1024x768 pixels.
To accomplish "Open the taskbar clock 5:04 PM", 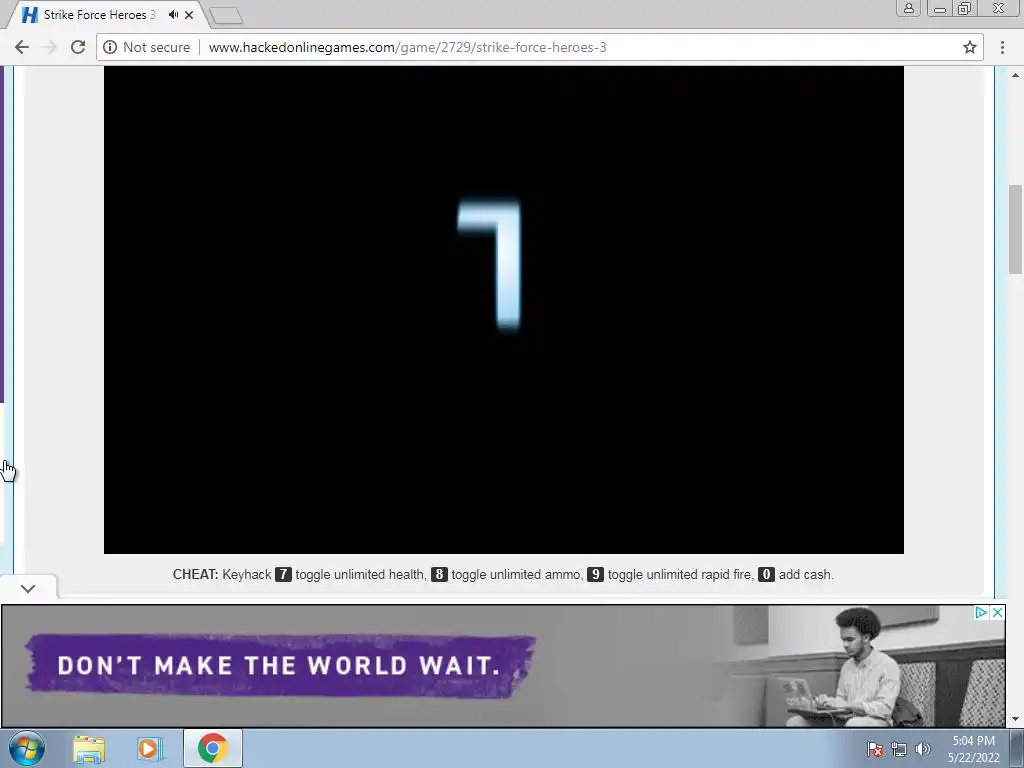I will (x=973, y=749).
